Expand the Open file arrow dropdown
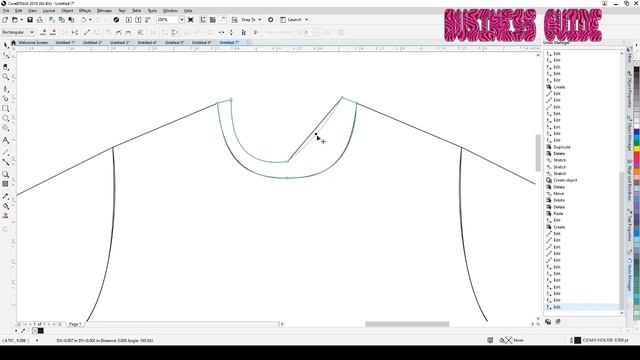640x360 pixels. point(21,20)
